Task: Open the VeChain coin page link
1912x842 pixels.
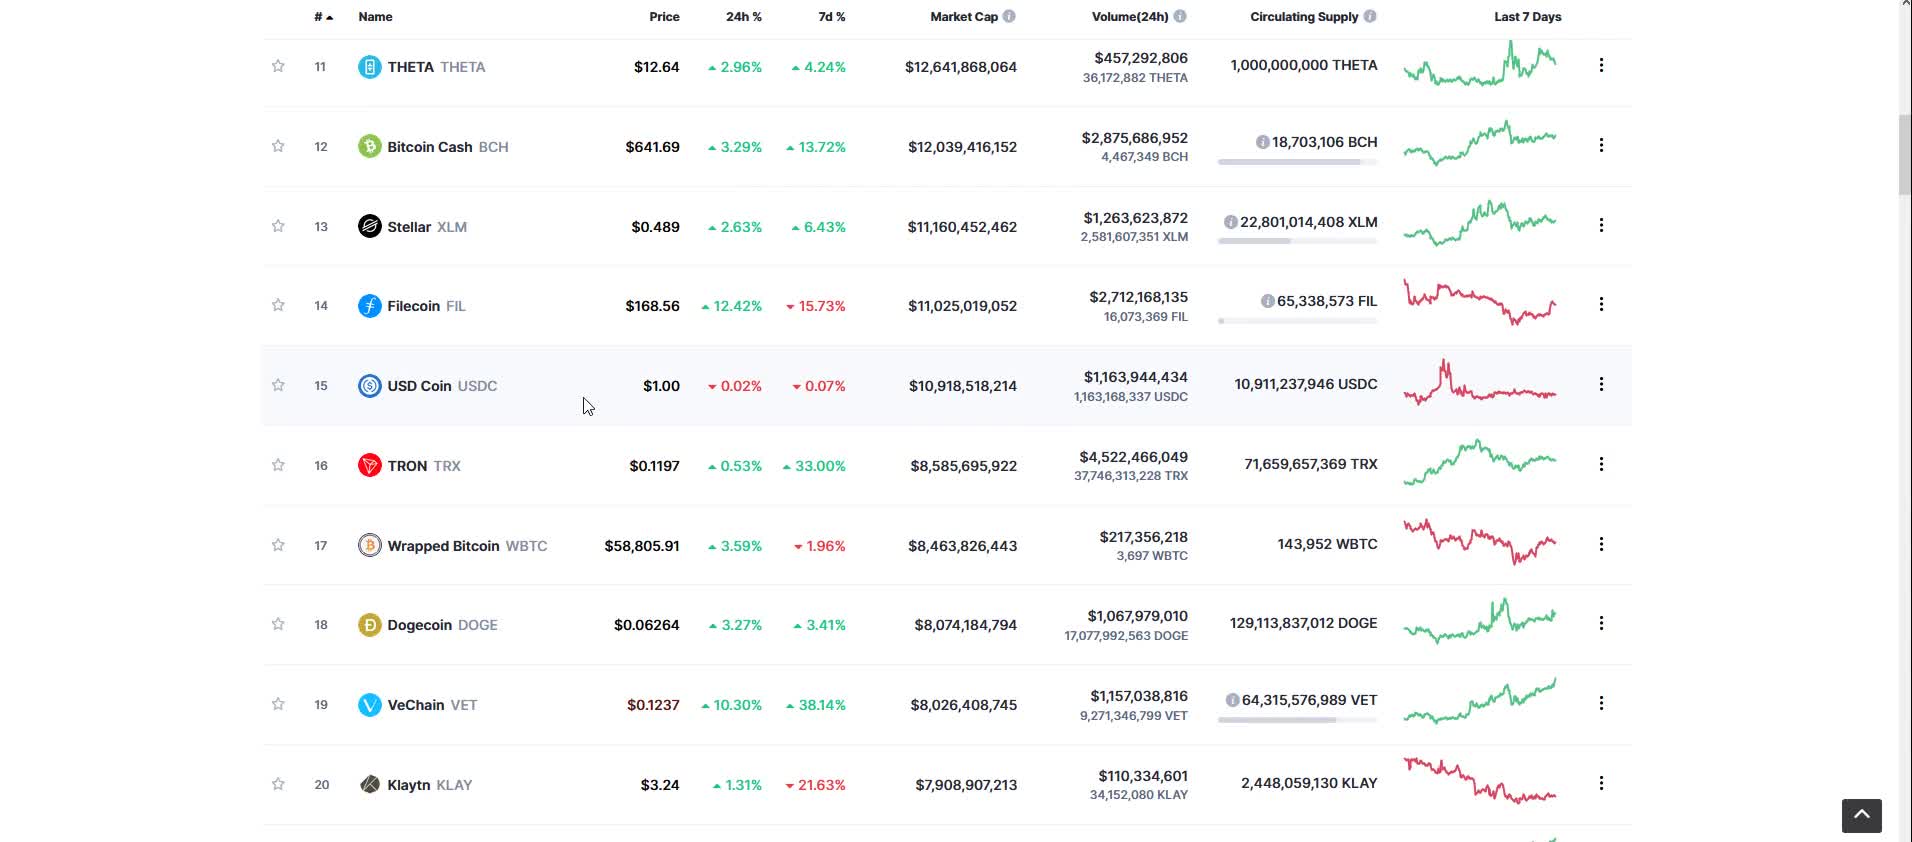Action: click(x=416, y=705)
